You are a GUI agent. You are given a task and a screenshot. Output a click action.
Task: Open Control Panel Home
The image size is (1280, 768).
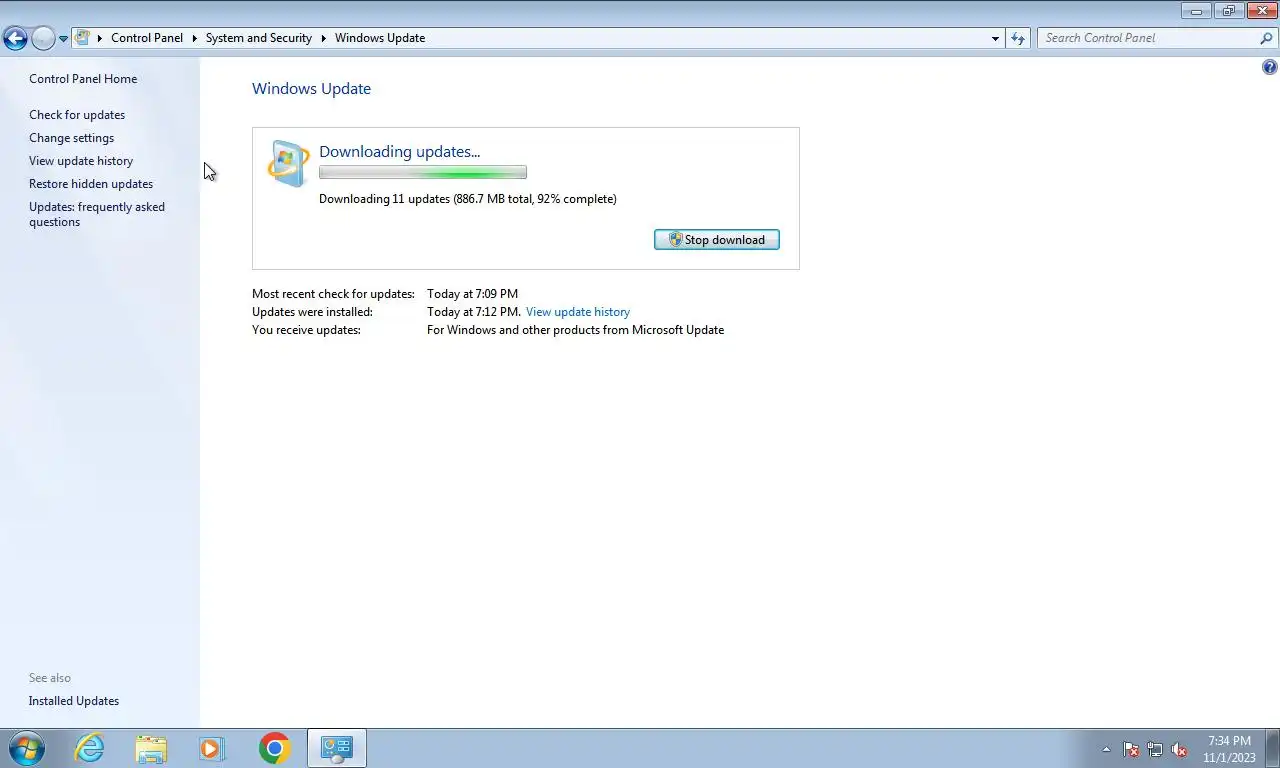(83, 79)
